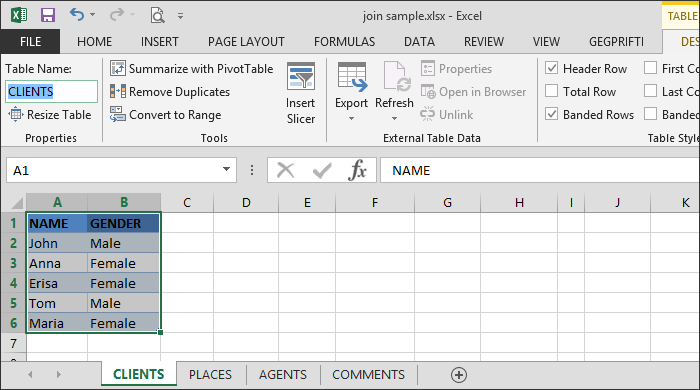Click the Resize Table button
The image size is (700, 390).
(x=50, y=115)
